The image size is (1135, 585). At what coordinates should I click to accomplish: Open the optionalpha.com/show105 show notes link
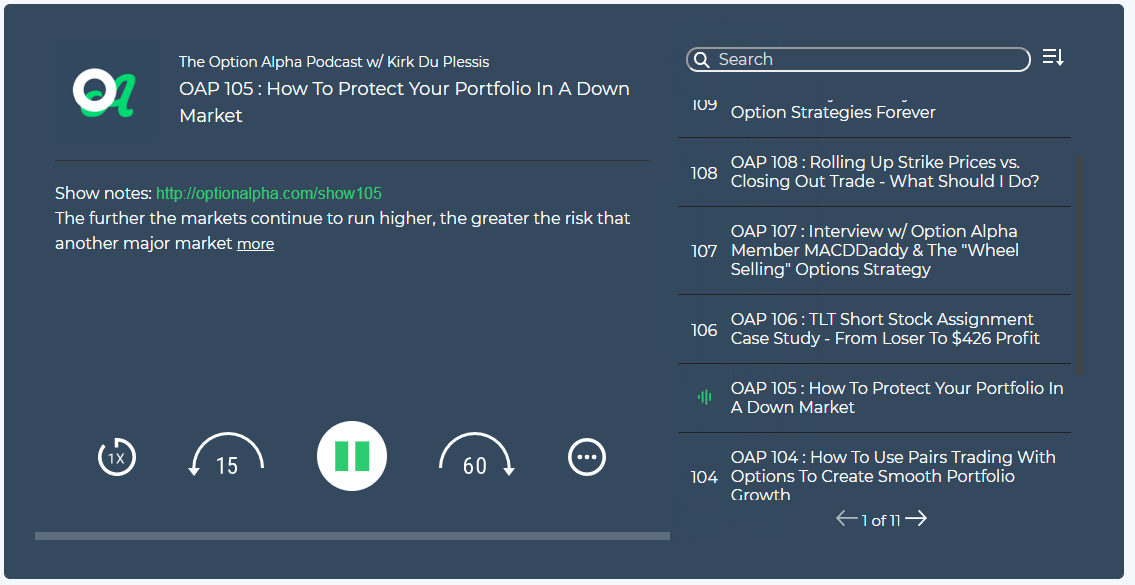pyautogui.click(x=269, y=193)
